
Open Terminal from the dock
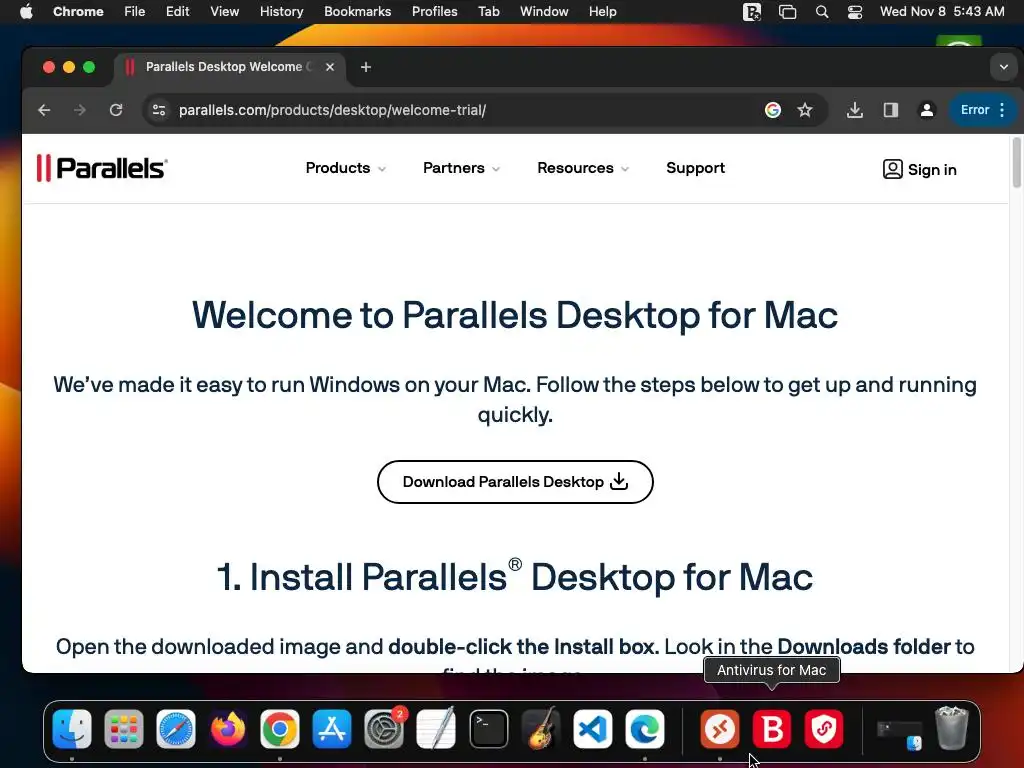click(x=488, y=729)
